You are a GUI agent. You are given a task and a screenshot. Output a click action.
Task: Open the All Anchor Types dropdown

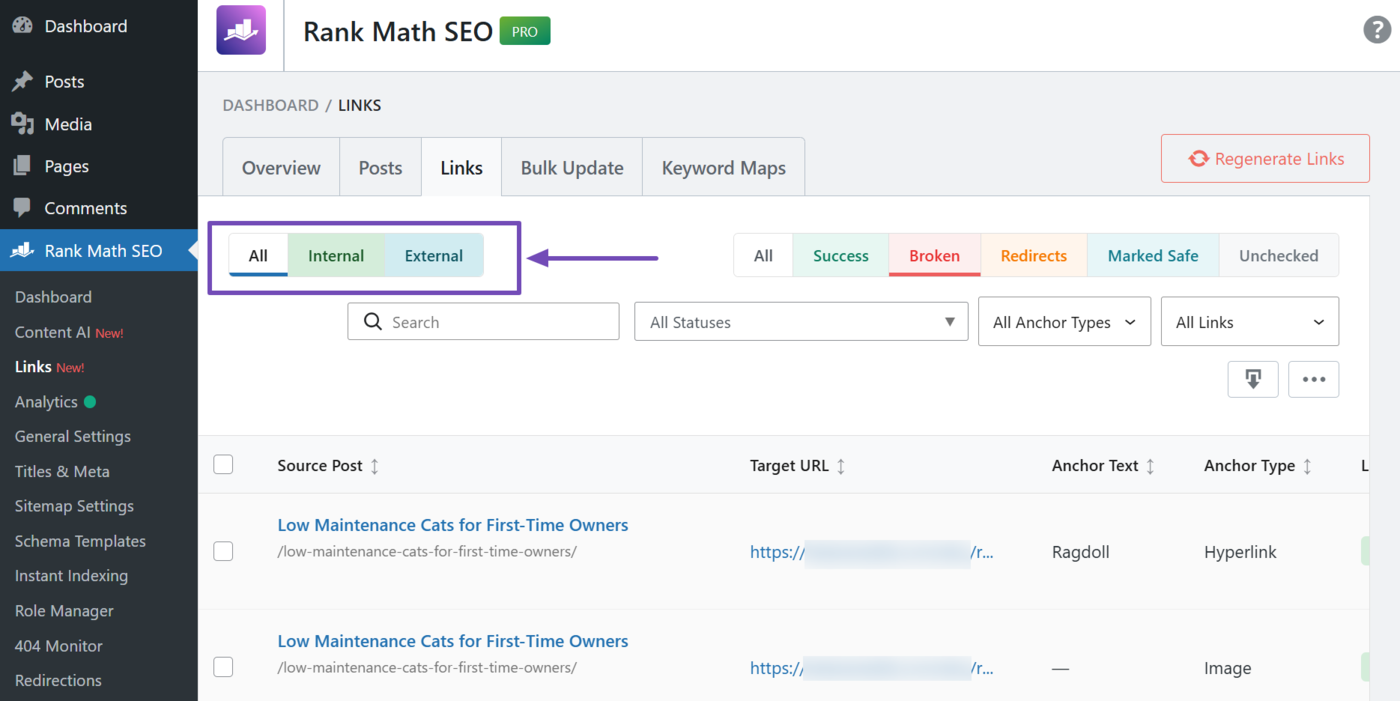click(x=1064, y=321)
